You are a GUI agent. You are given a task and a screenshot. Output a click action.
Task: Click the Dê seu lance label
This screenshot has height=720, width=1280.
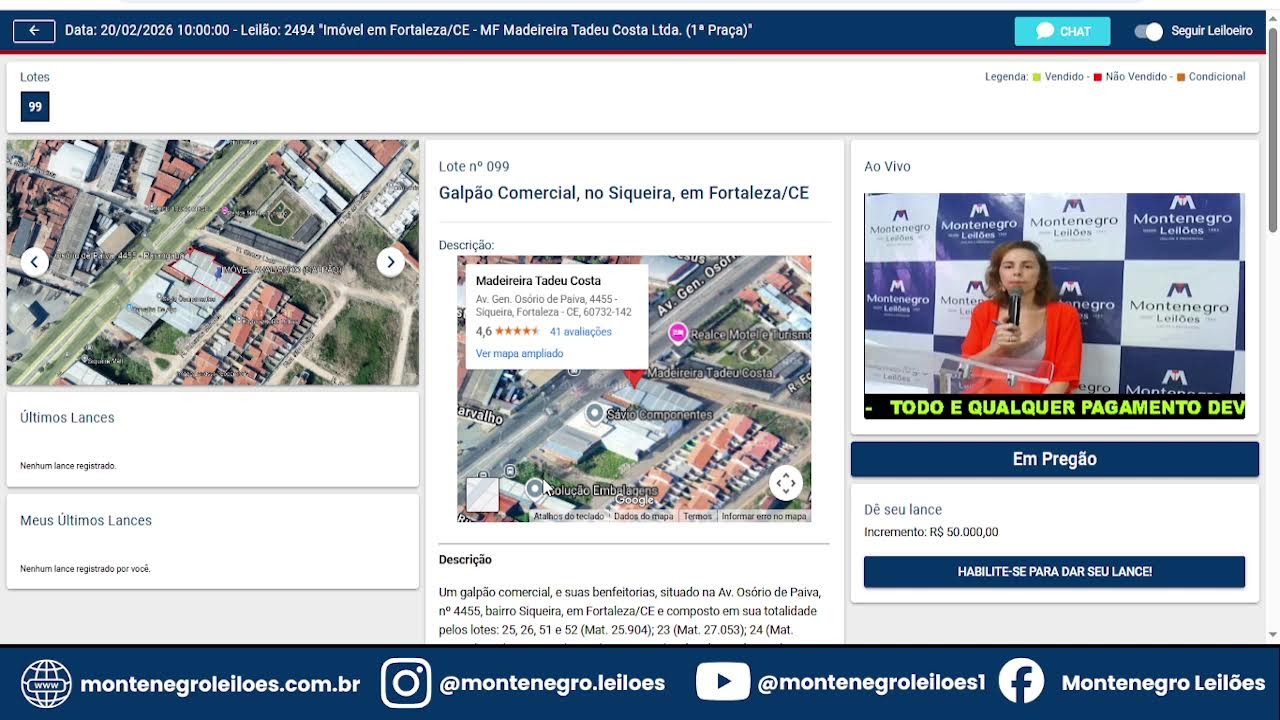click(x=903, y=510)
